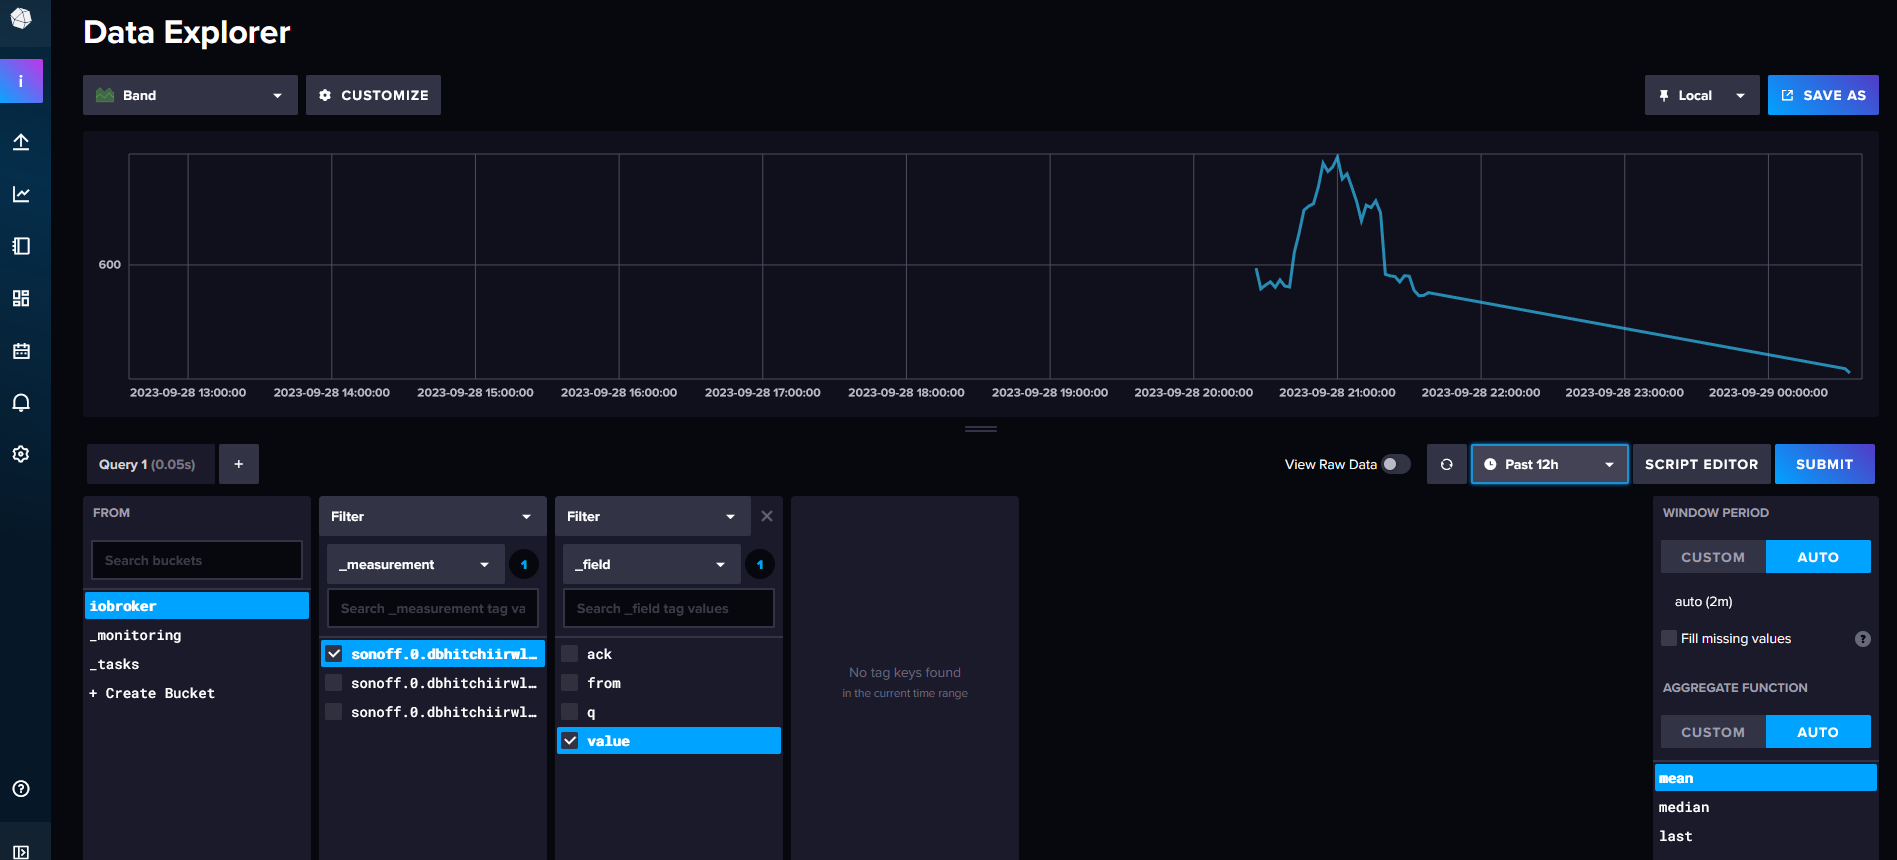Select Aggregate Function AUTO tab

click(1818, 732)
